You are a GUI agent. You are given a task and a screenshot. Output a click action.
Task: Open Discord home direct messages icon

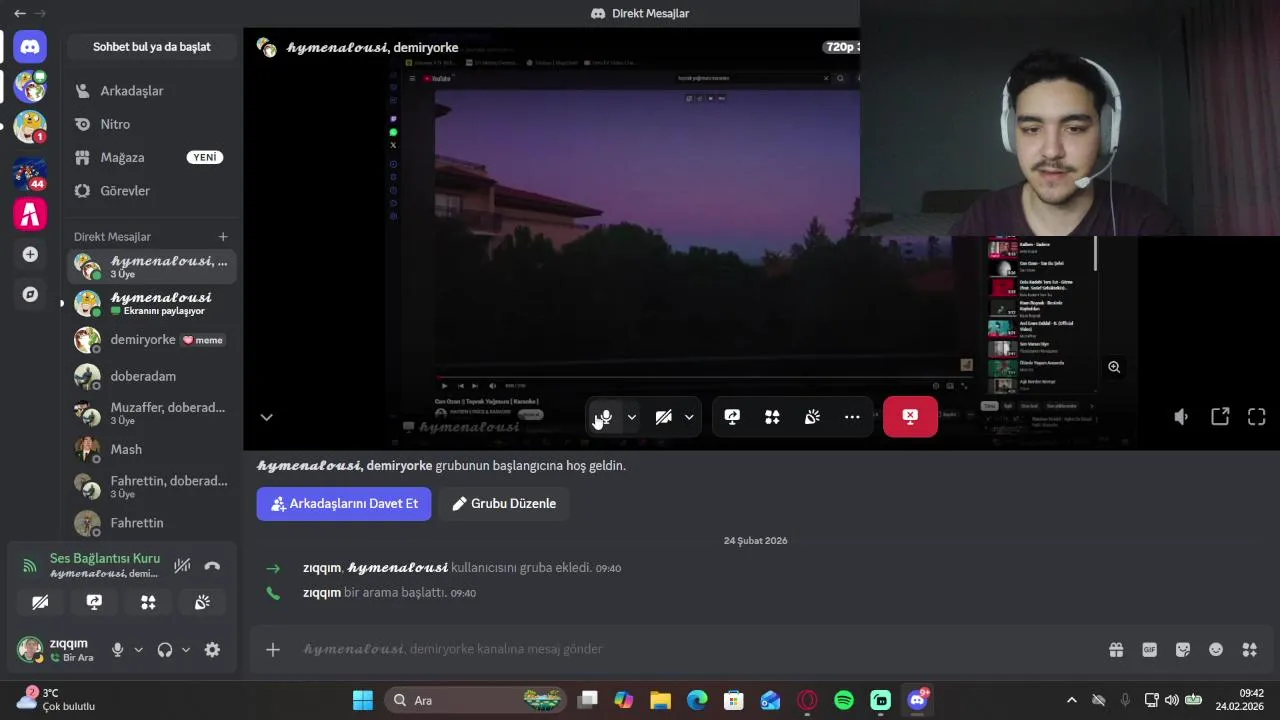click(30, 46)
